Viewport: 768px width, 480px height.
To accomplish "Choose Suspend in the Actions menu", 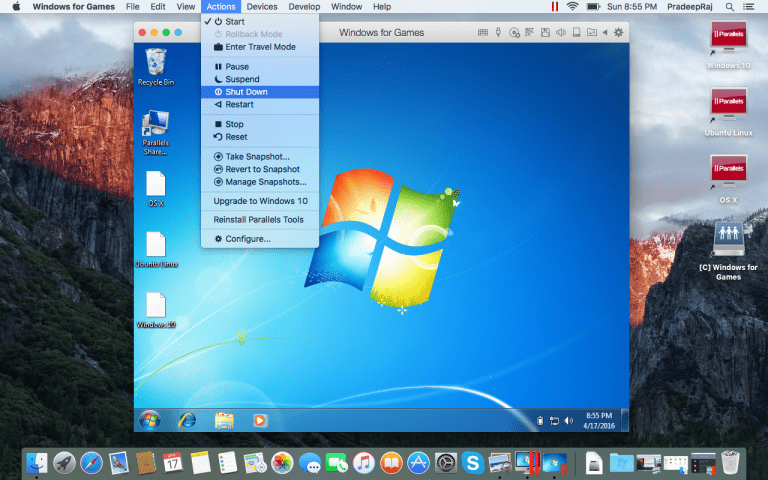I will (x=260, y=79).
